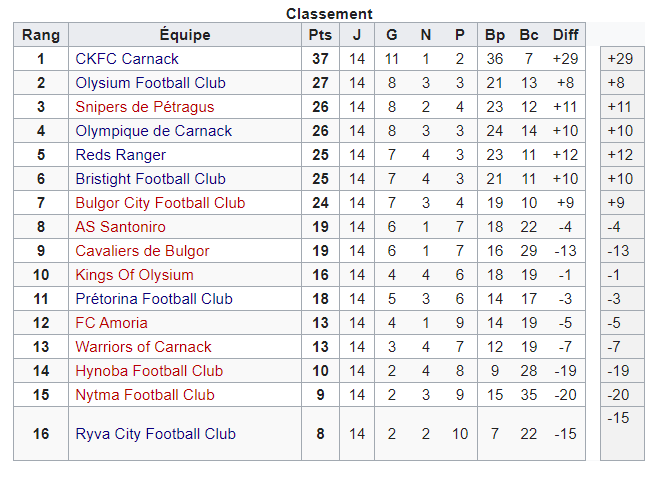Select the Diff column header
Image resolution: width=662 pixels, height=481 pixels.
pos(565,35)
